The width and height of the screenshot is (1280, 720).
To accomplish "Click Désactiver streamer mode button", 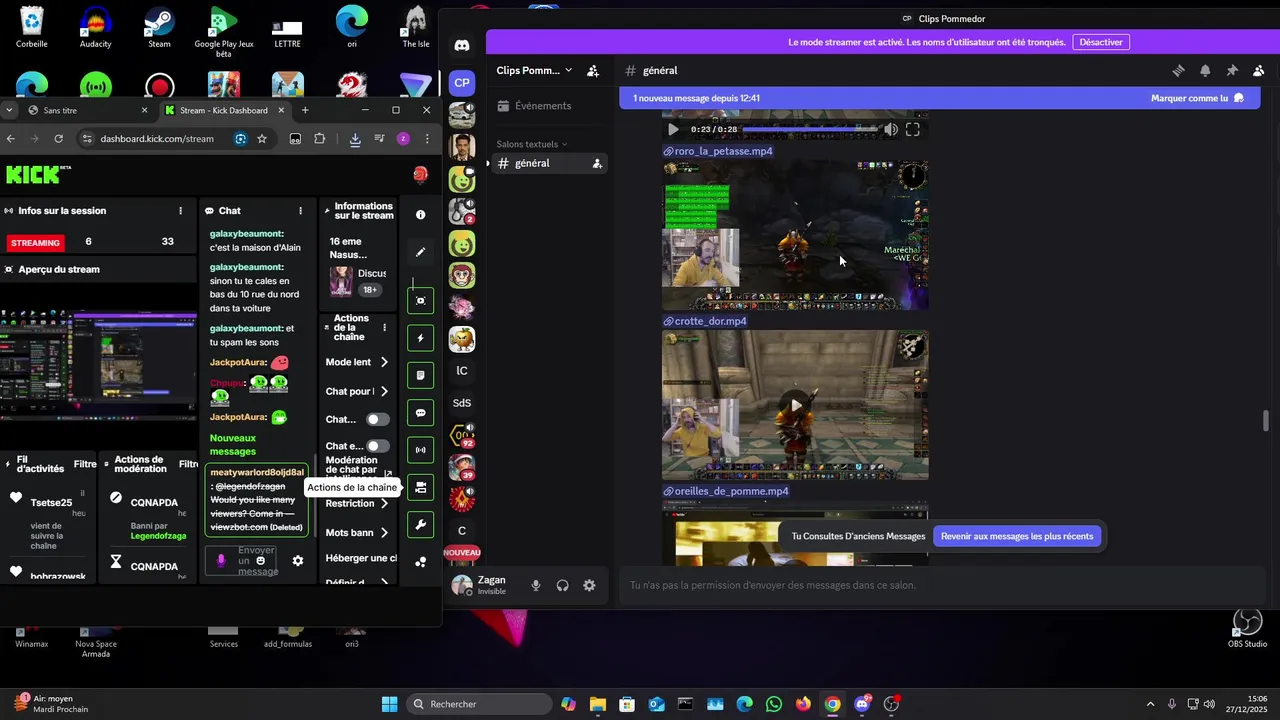I will point(1101,42).
